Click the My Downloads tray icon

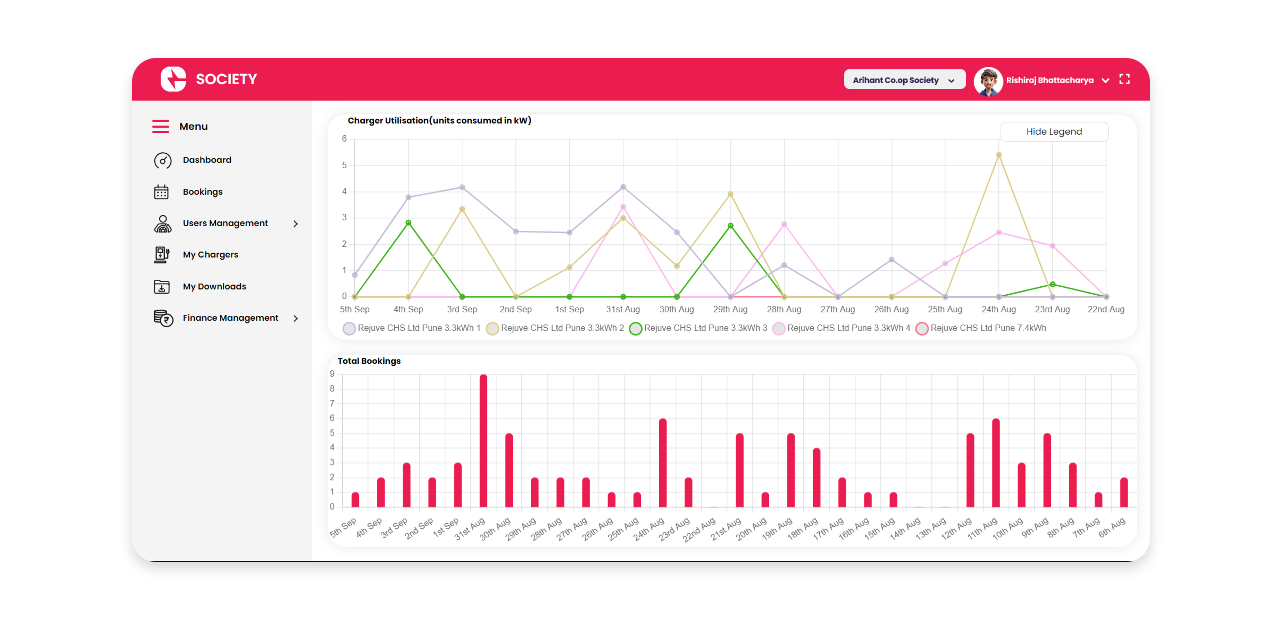coord(162,287)
